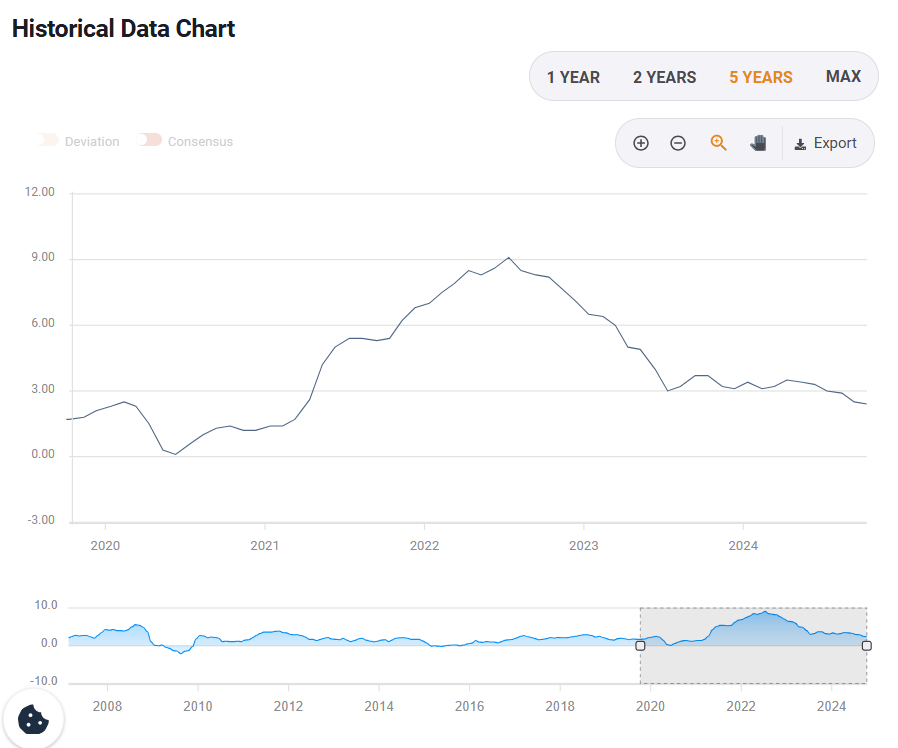Image resolution: width=898 pixels, height=748 pixels.
Task: Click 2008 area in the navigator chart
Action: pos(107,637)
